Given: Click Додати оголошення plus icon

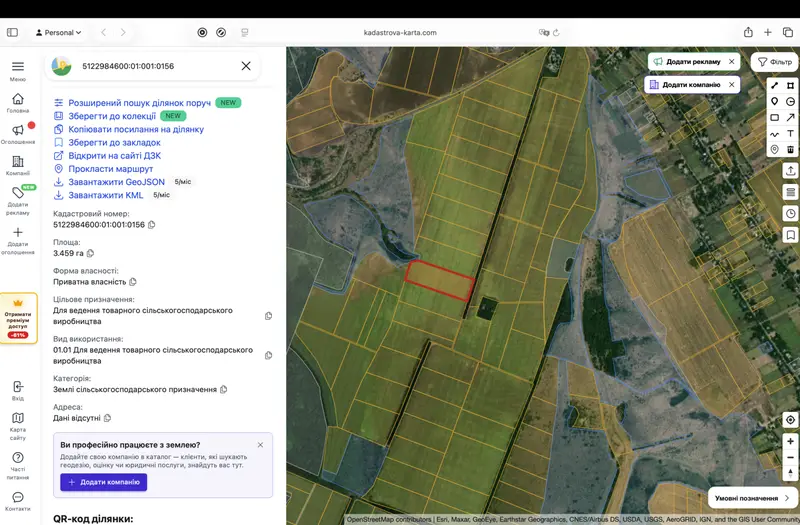Looking at the screenshot, I should point(18,233).
